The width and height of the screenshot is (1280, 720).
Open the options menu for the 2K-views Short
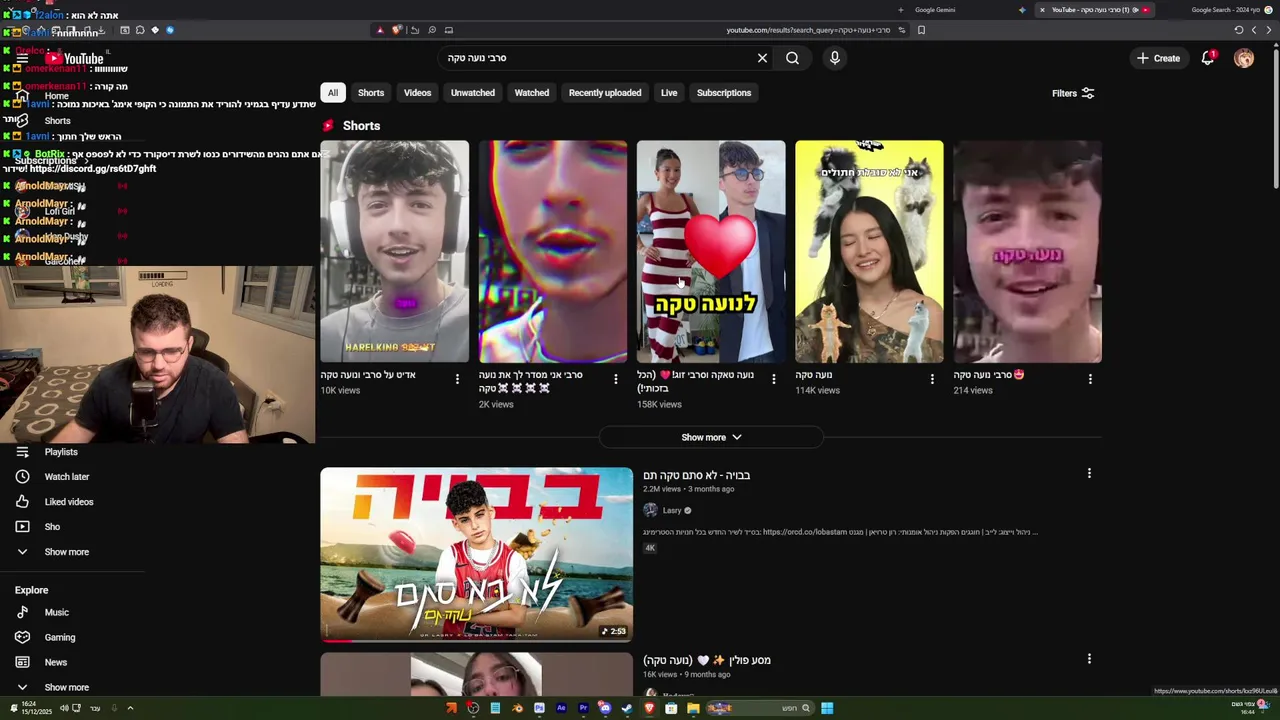[615, 379]
